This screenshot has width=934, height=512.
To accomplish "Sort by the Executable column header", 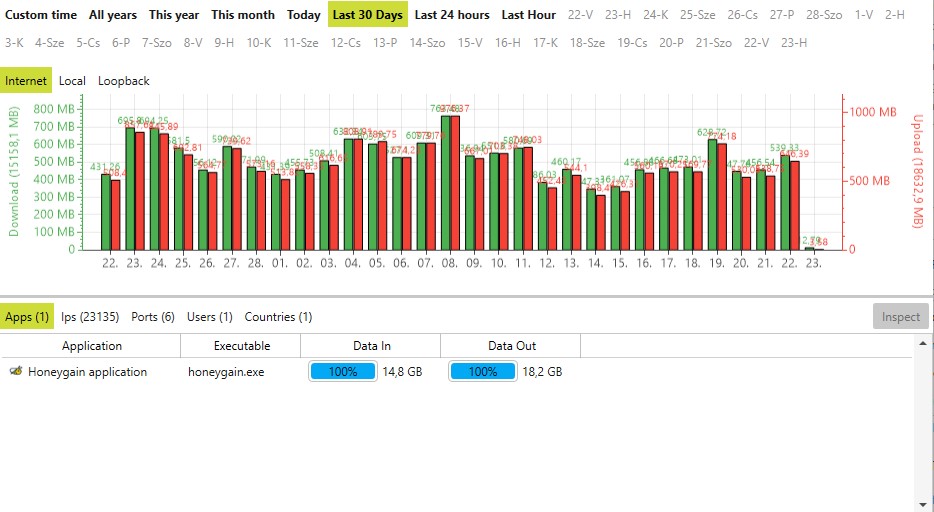I will coord(242,346).
